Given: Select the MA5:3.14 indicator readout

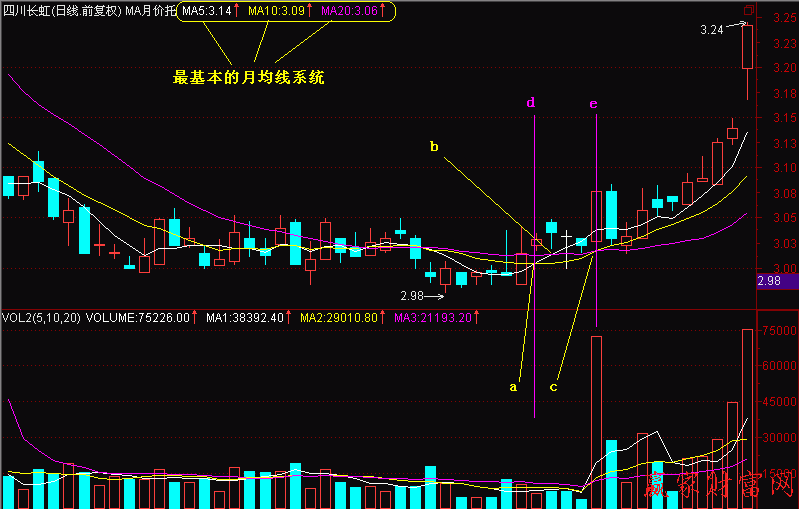Looking at the screenshot, I should [206, 11].
